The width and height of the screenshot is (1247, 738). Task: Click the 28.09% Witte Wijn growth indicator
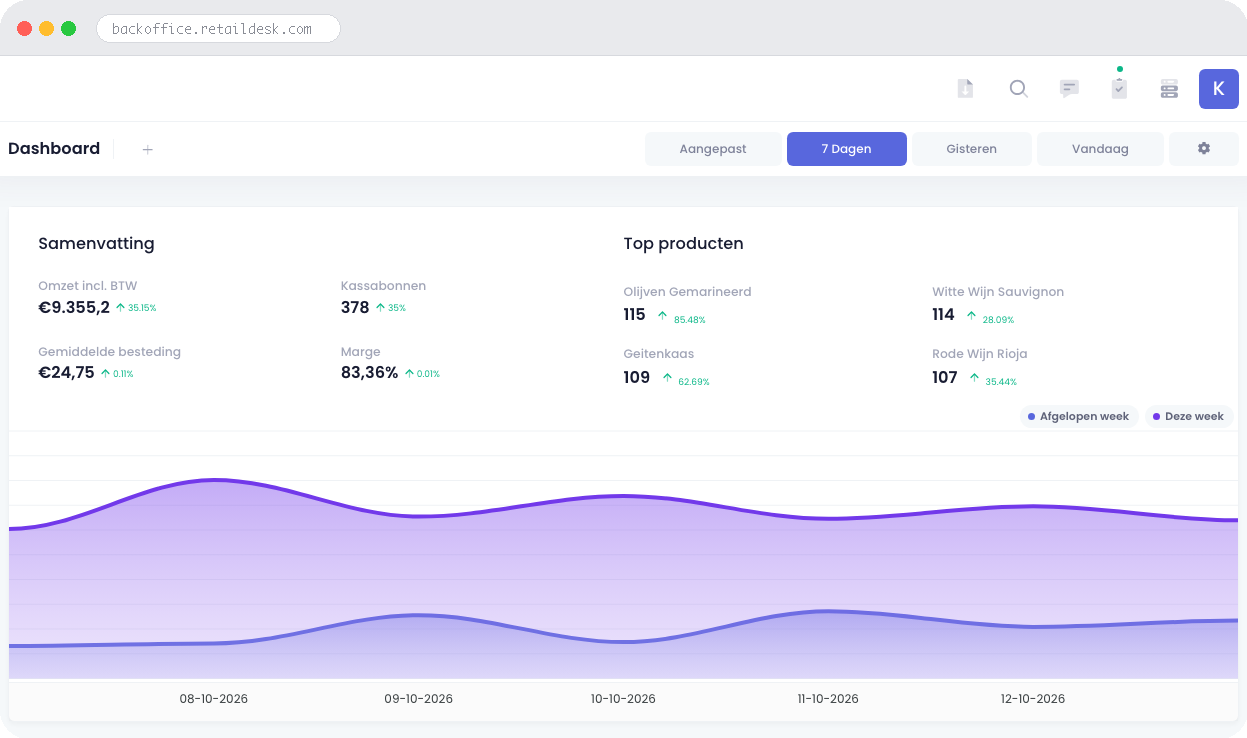[x=990, y=319]
